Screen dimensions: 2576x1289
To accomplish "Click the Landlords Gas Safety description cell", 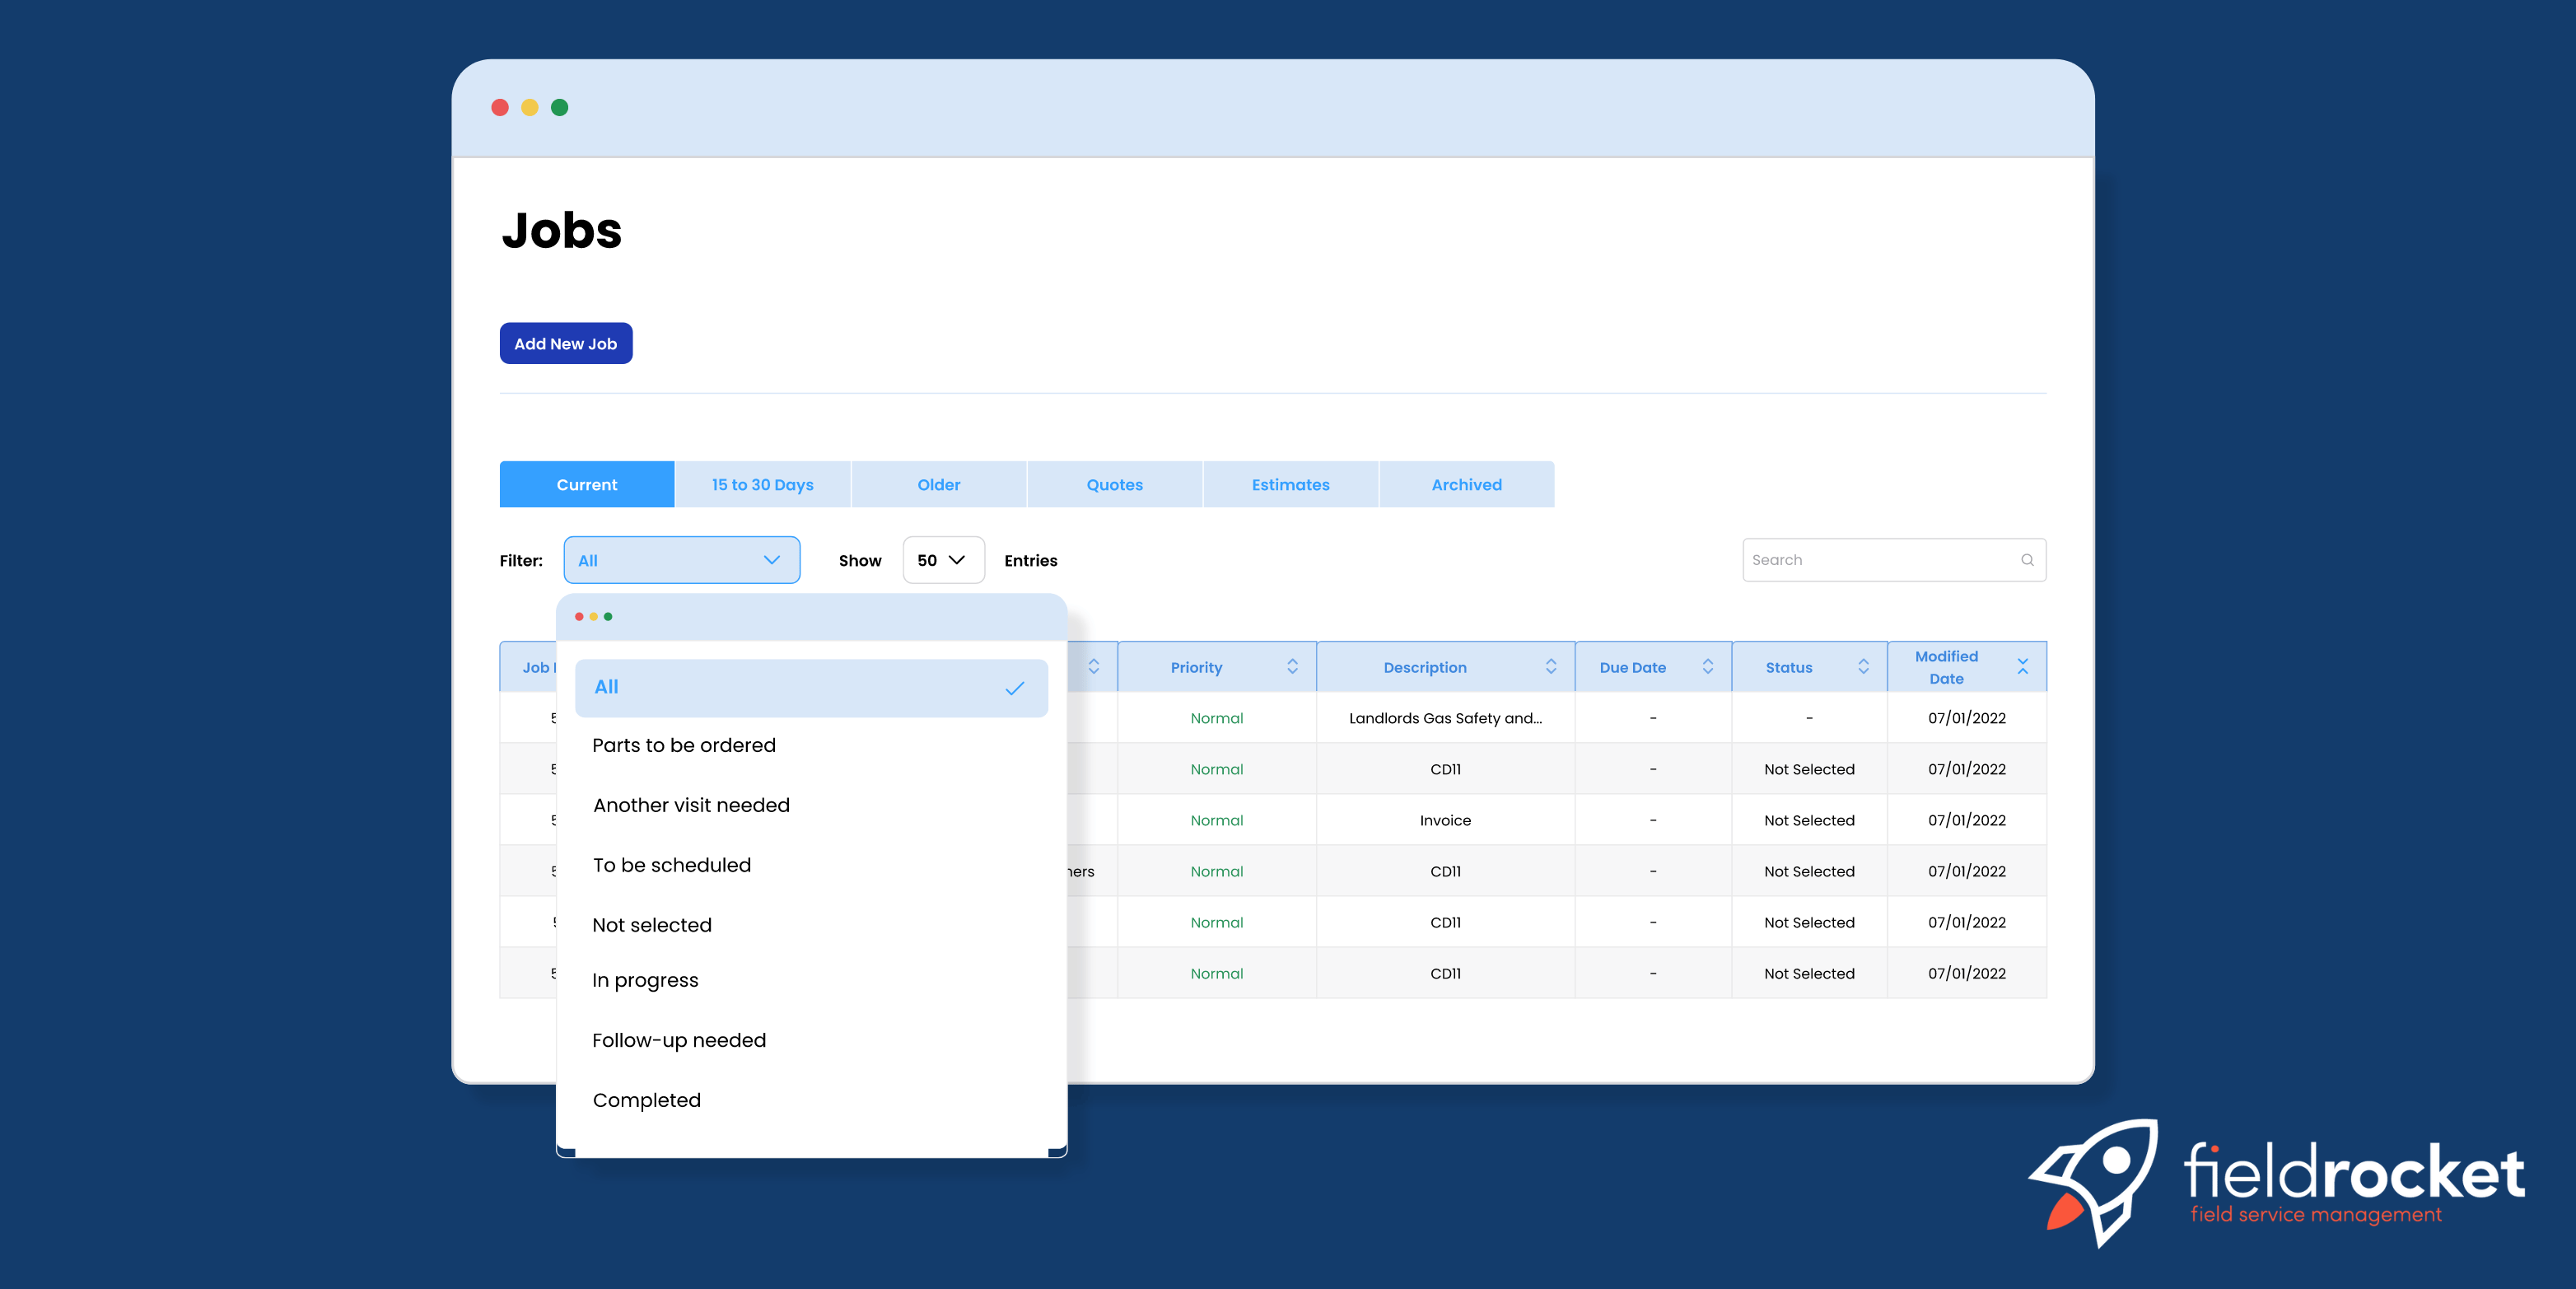I will (x=1444, y=718).
